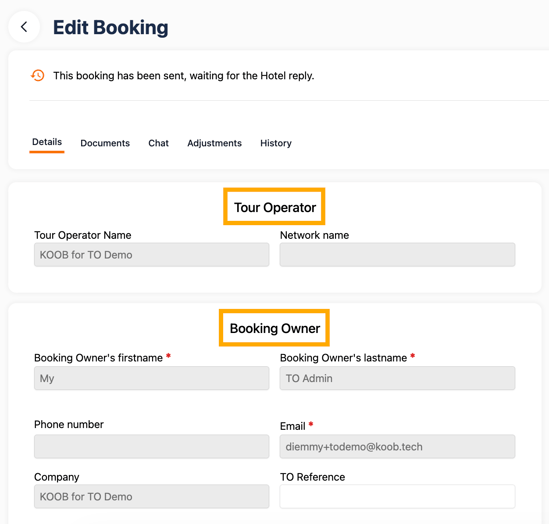
Task: Click the orange clock history status icon
Action: tap(38, 75)
